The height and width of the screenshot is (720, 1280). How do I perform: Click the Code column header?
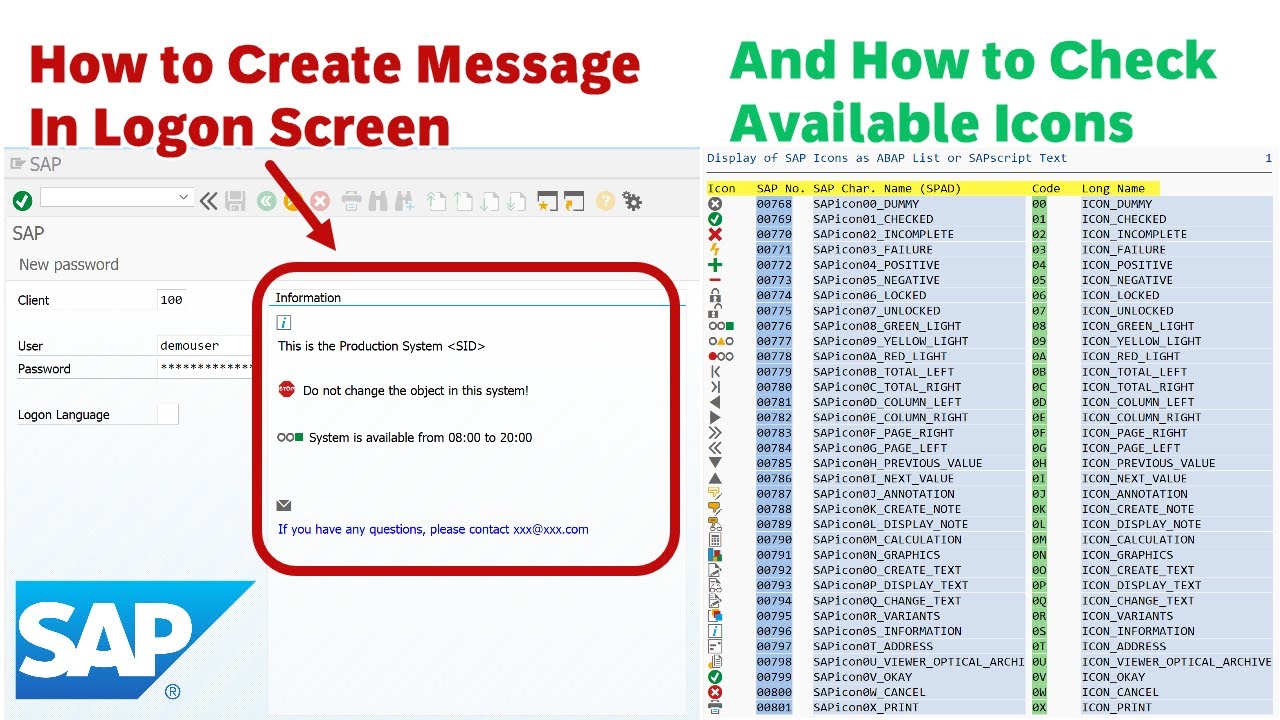click(x=1046, y=188)
